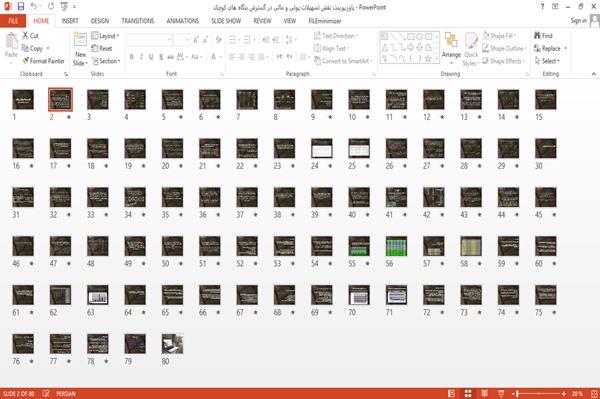Toggle Bold formatting
The image size is (600, 399).
132,57
